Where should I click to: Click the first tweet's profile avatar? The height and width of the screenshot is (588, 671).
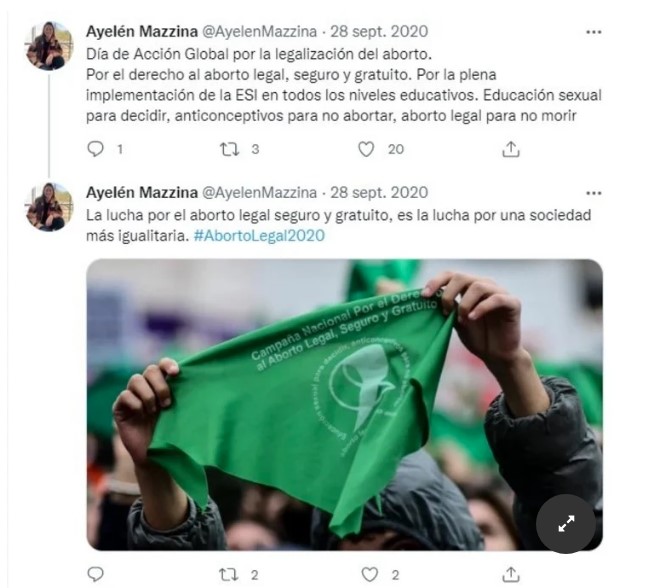click(49, 45)
